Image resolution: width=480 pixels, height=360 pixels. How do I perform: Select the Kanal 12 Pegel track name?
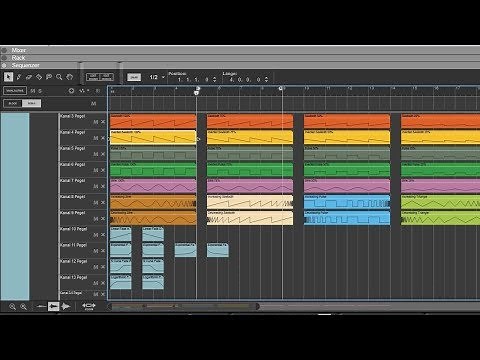[x=73, y=261]
